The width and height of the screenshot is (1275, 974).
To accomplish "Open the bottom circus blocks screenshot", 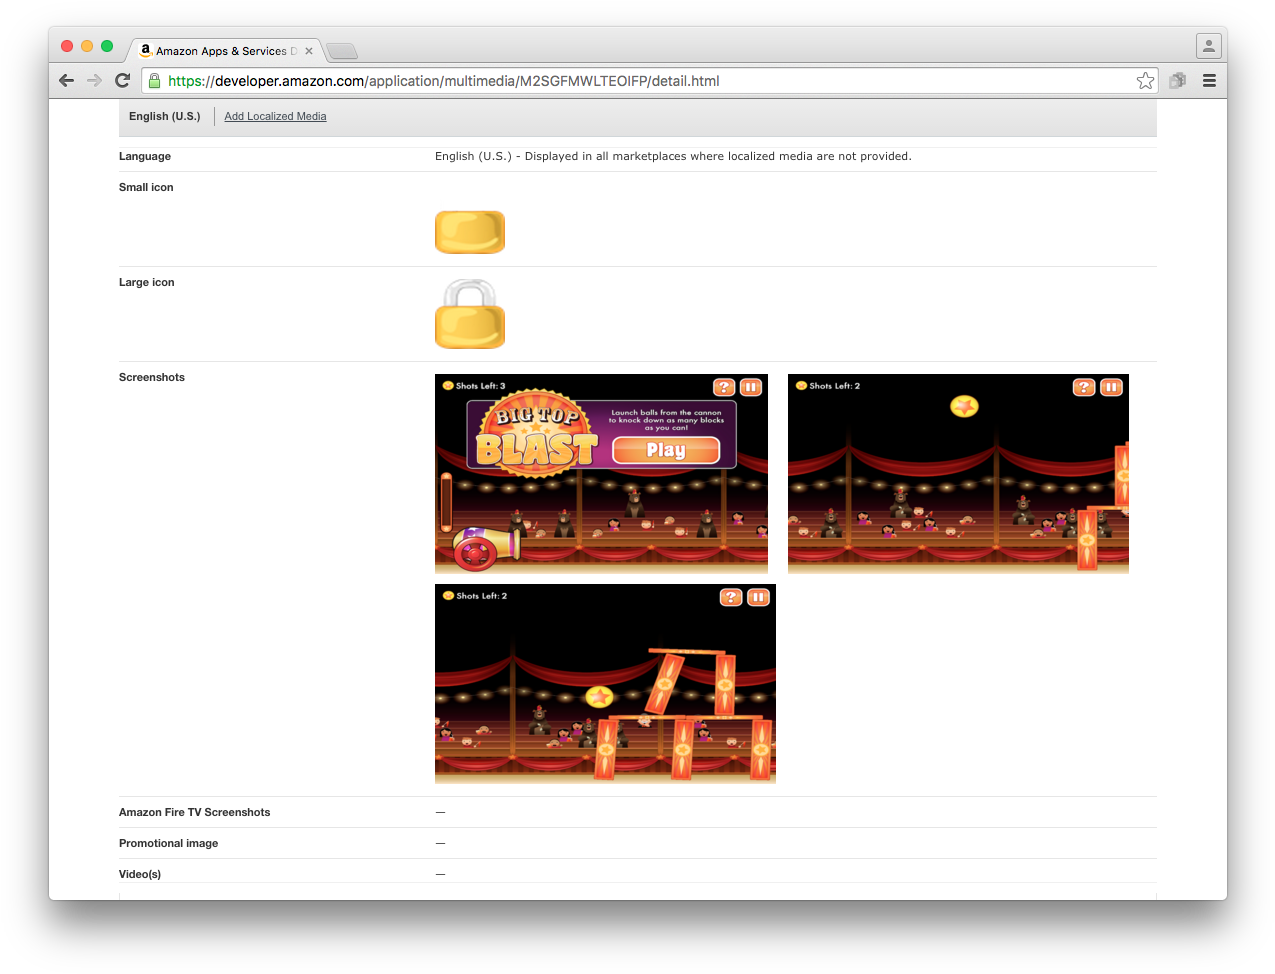I will point(604,682).
